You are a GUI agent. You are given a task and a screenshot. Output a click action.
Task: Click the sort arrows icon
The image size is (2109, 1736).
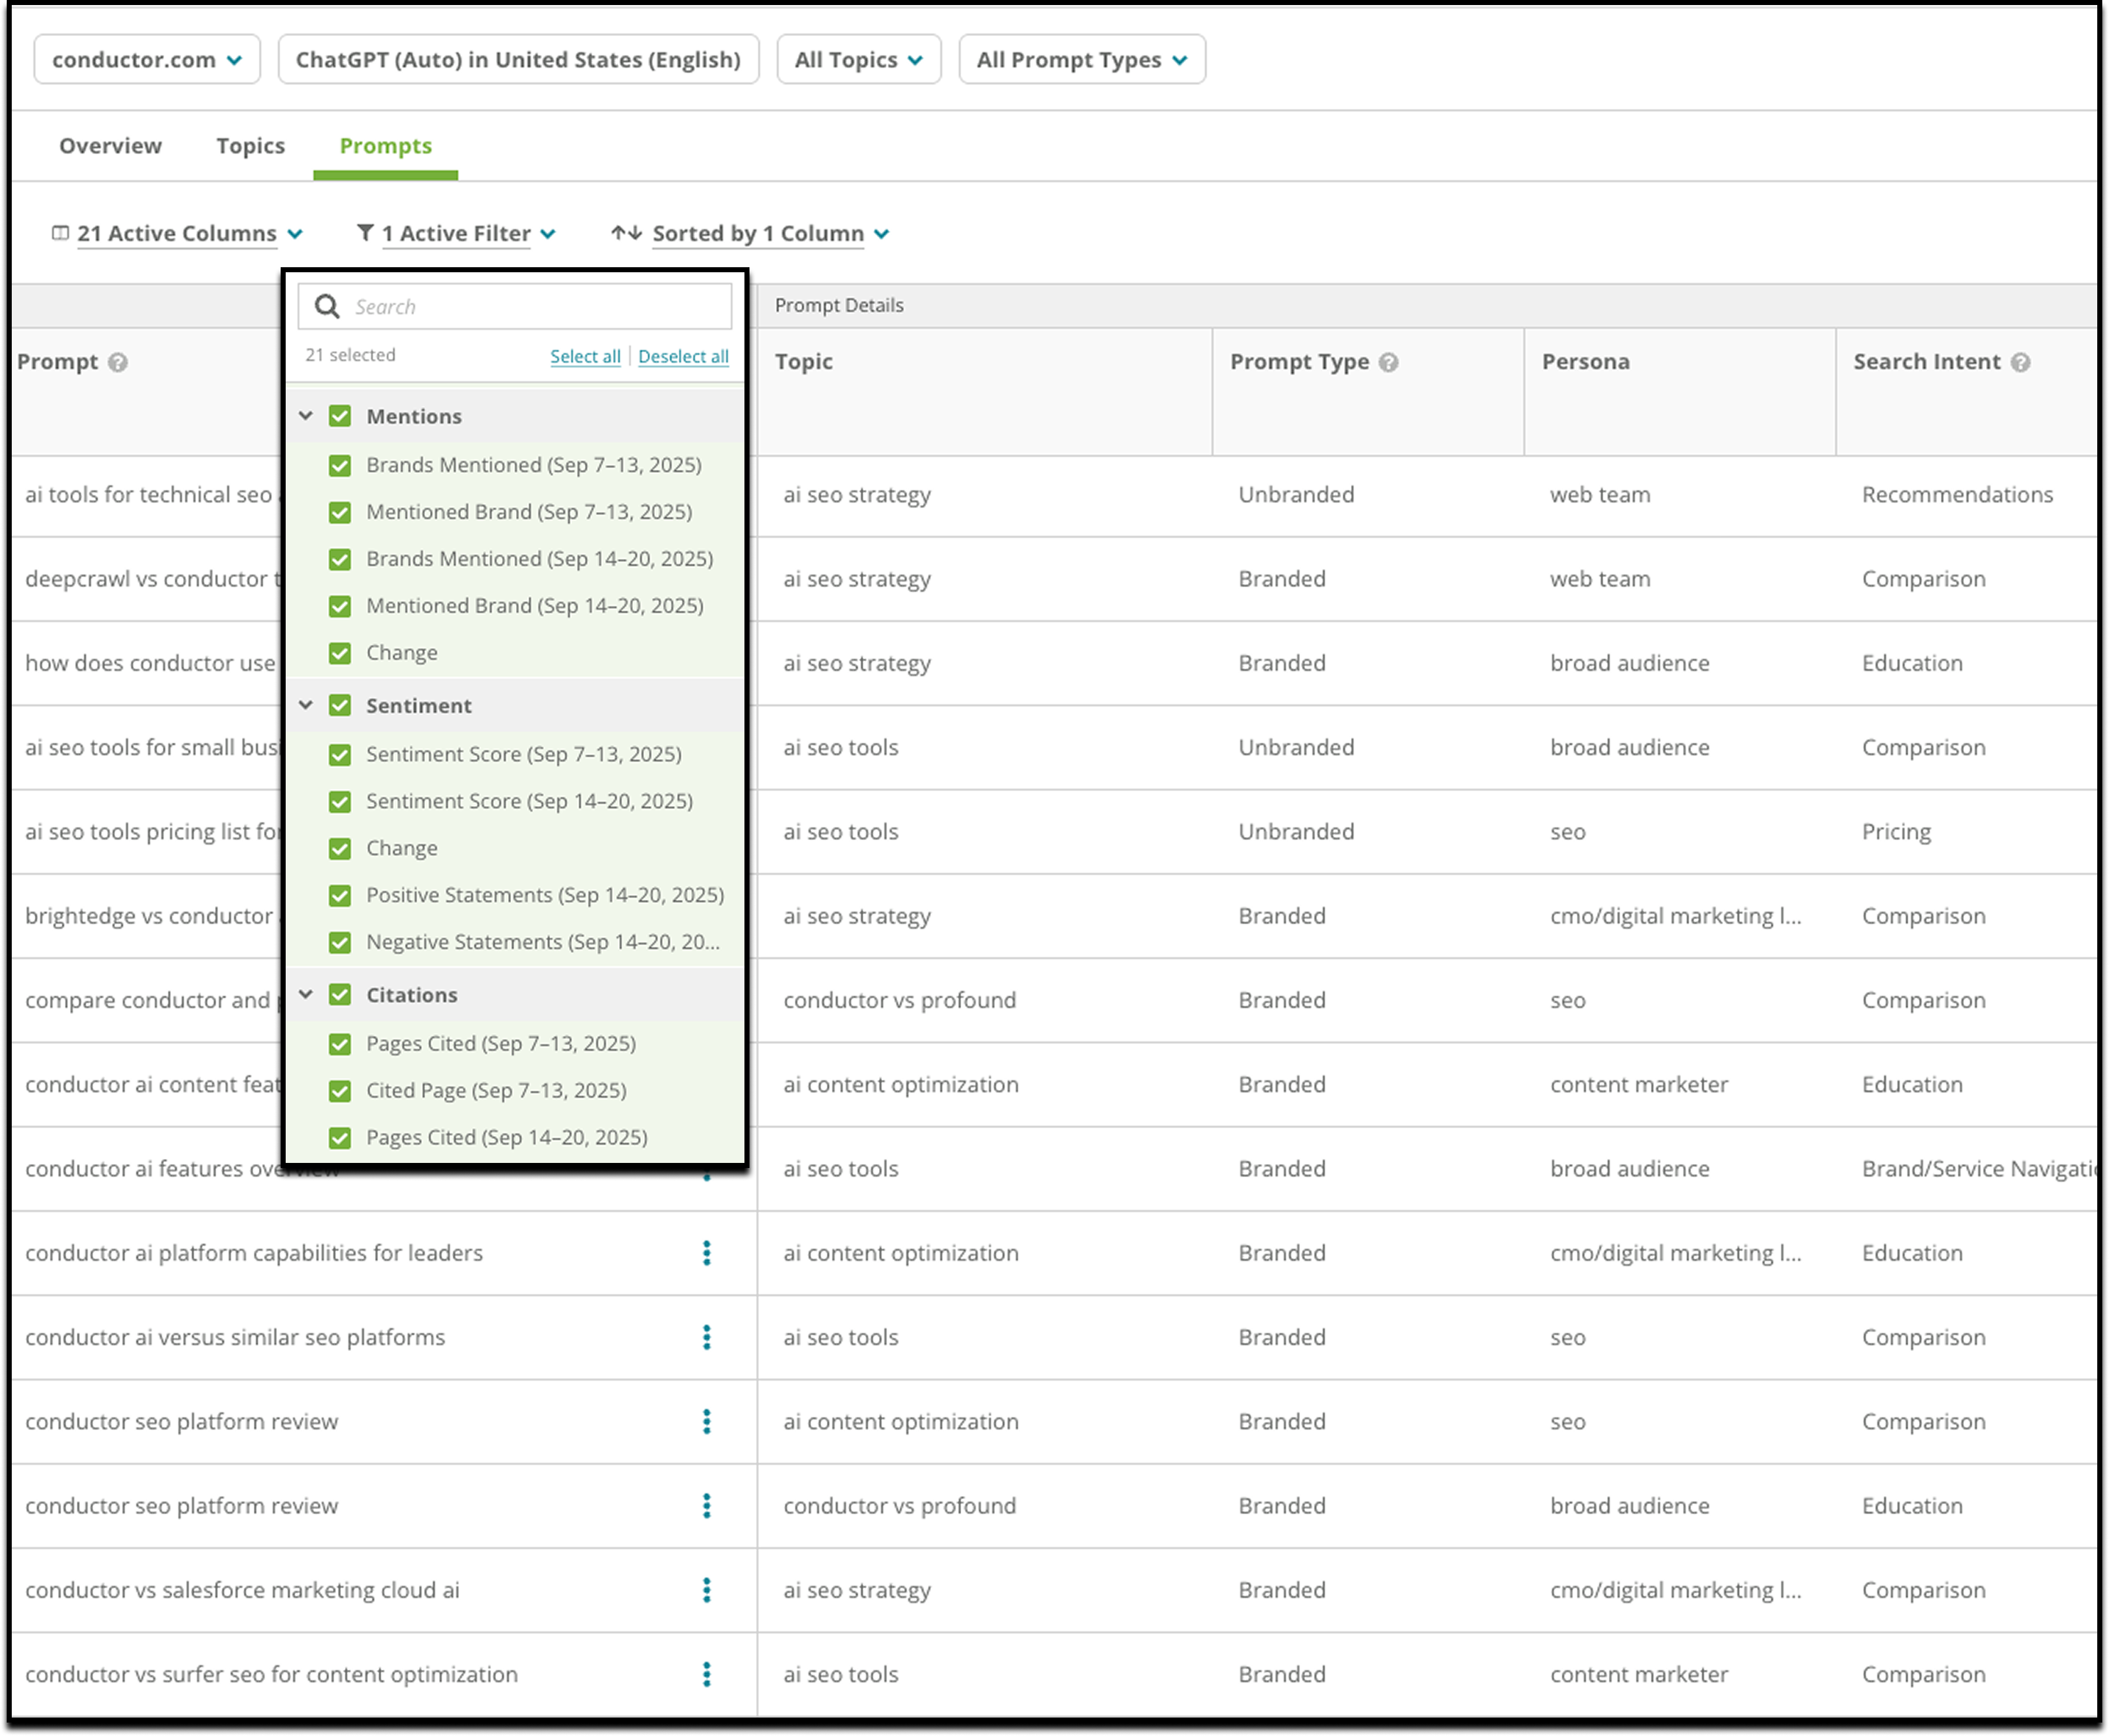pyautogui.click(x=626, y=233)
